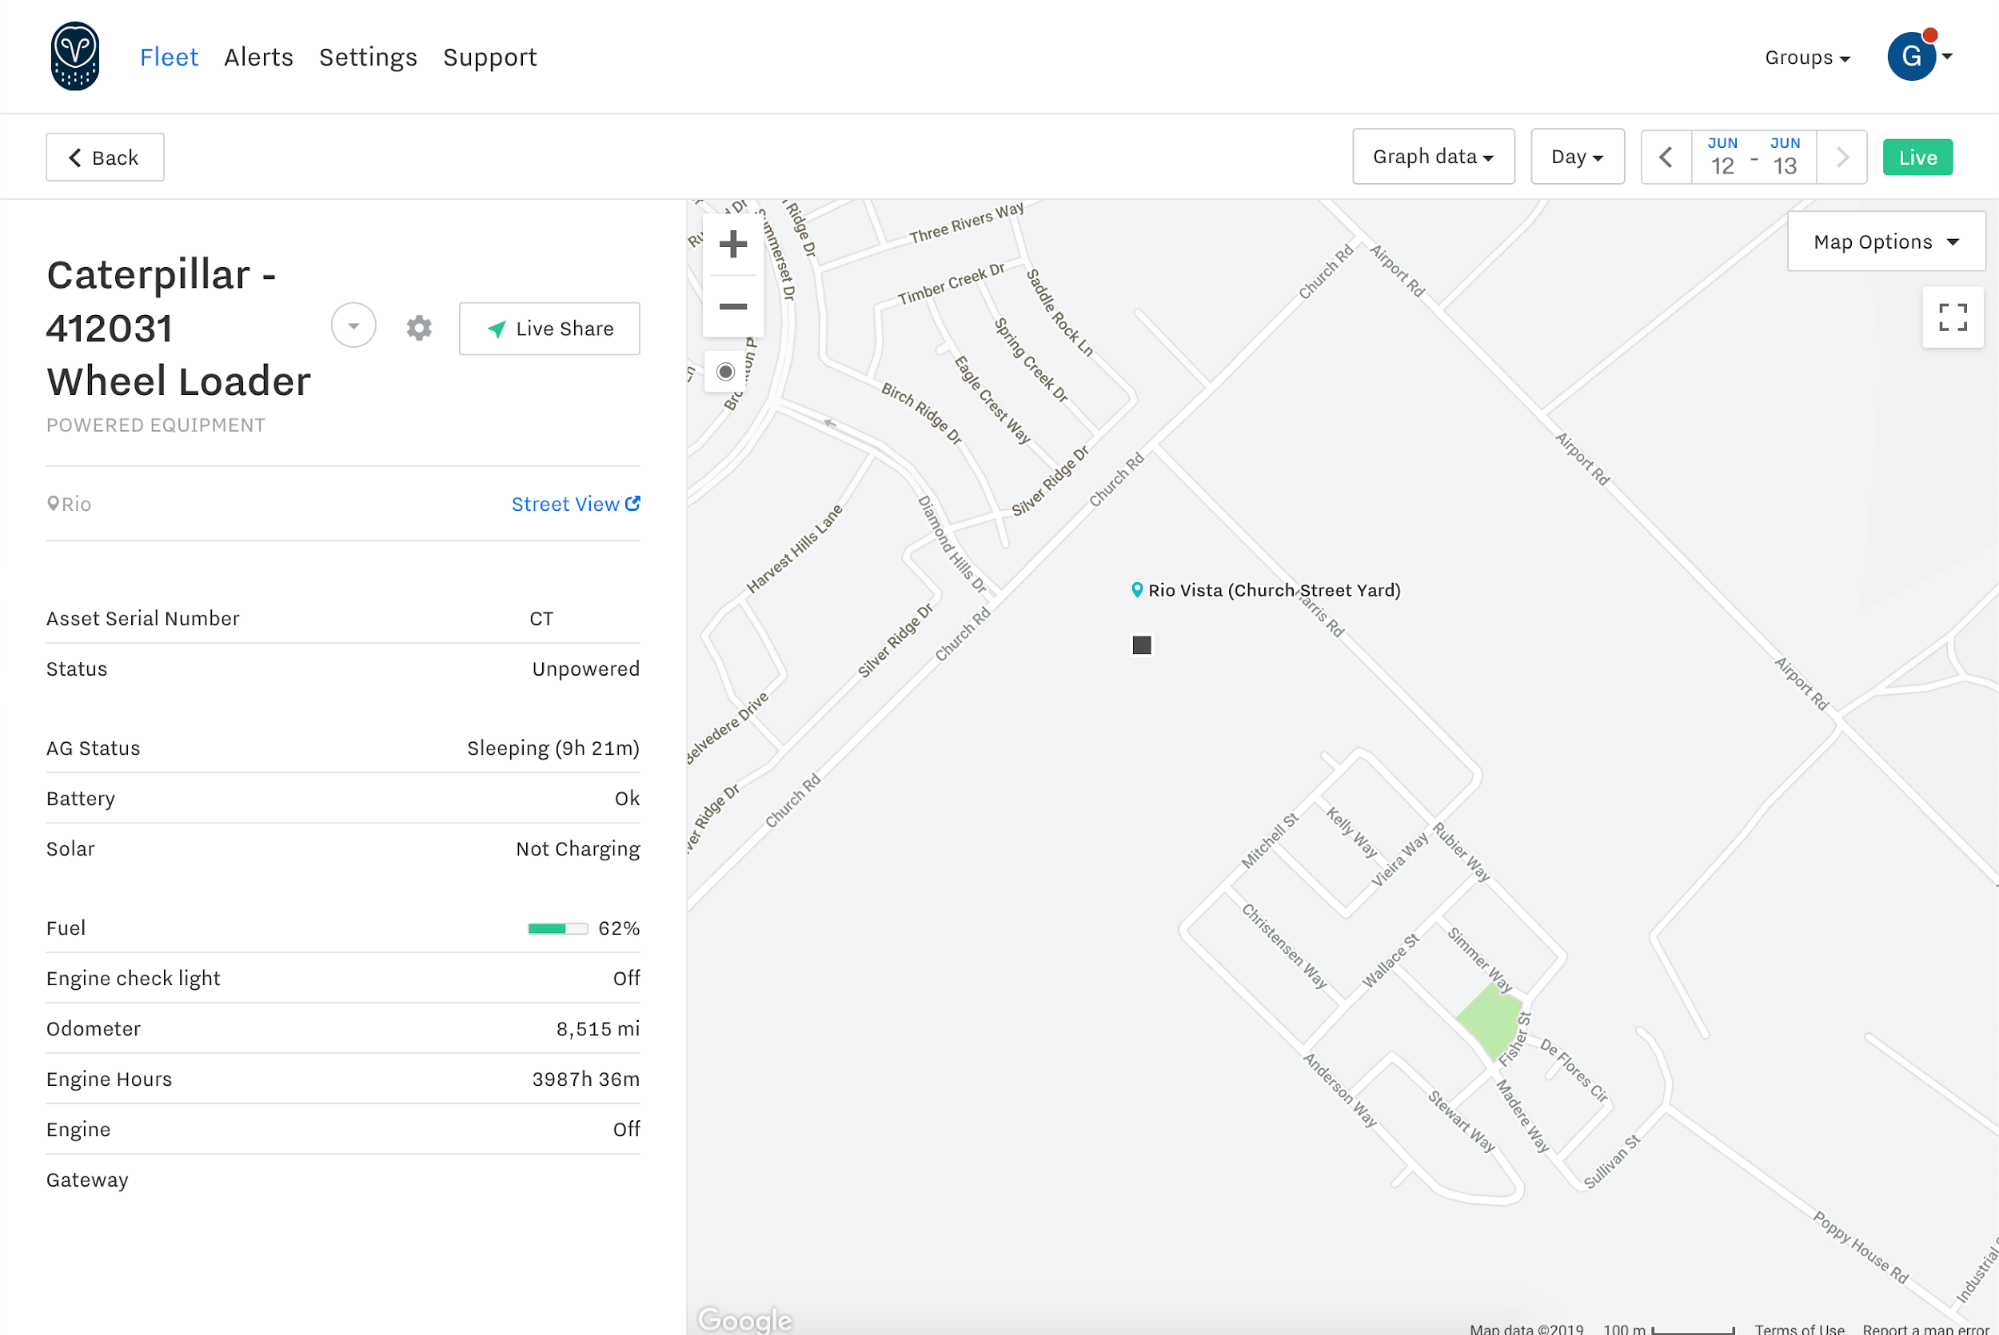Screen dimensions: 1999x1335
Task: Click the Alerts menu tab
Action: pyautogui.click(x=258, y=57)
